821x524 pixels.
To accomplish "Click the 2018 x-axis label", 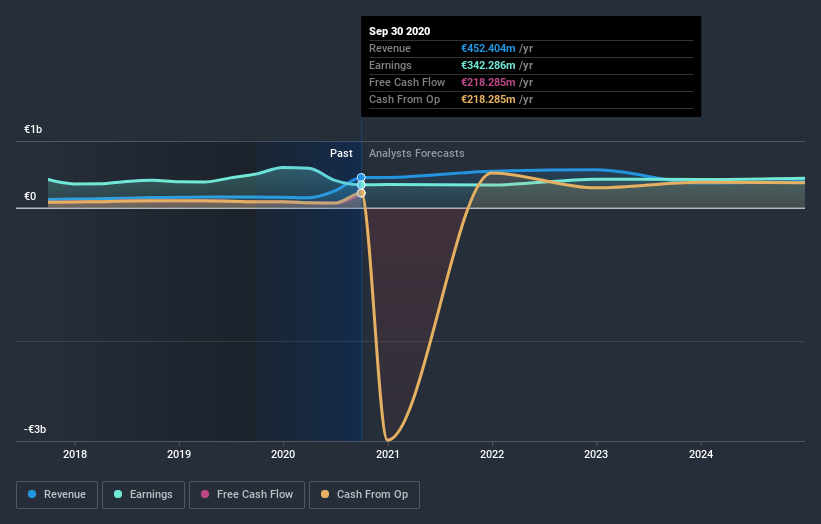I will (75, 454).
